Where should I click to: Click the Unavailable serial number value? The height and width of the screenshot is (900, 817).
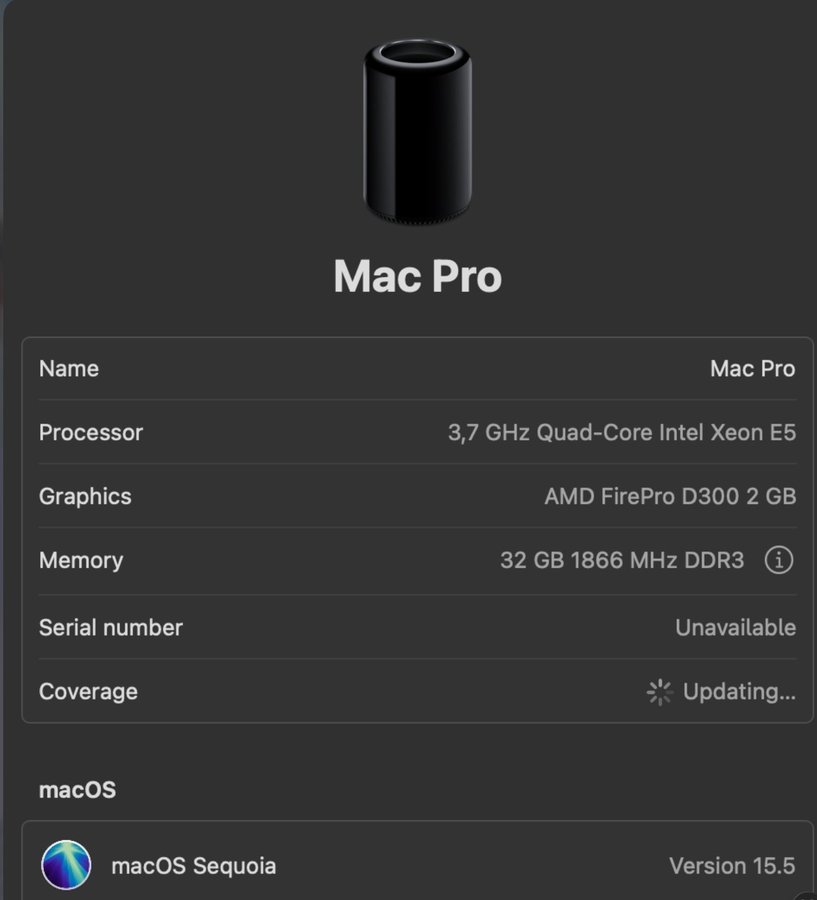pos(735,628)
